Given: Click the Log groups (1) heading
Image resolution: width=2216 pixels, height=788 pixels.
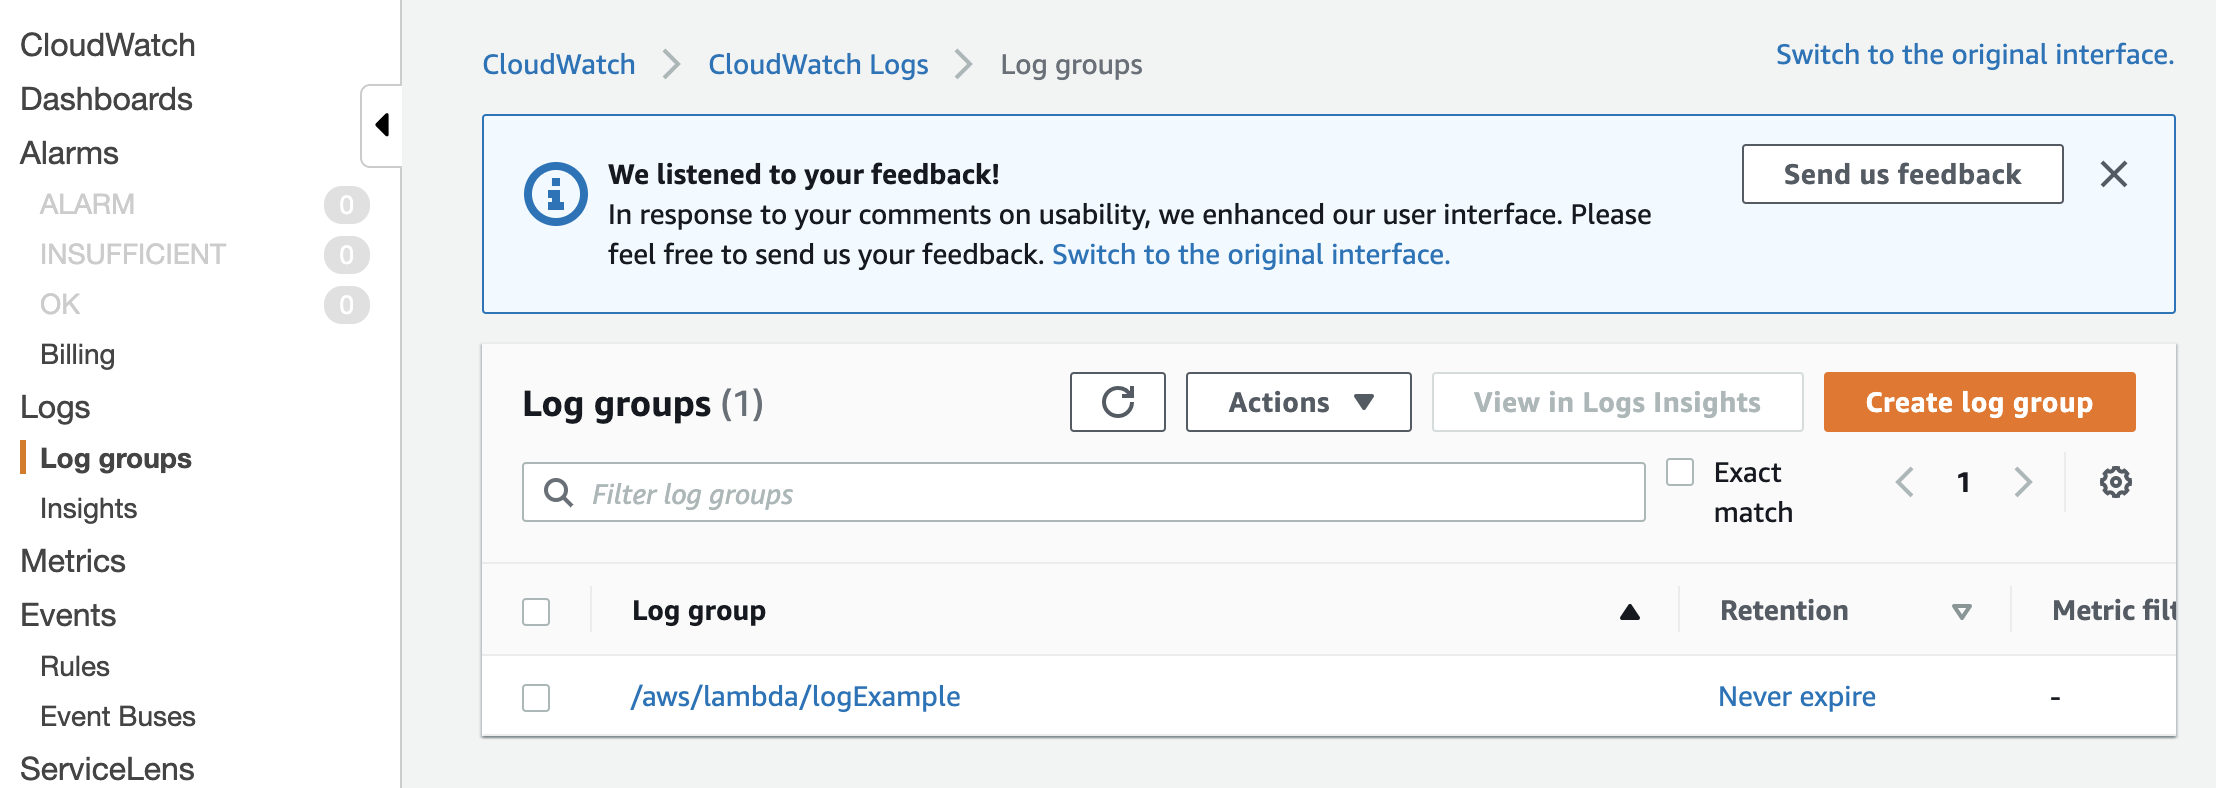Looking at the screenshot, I should (642, 403).
